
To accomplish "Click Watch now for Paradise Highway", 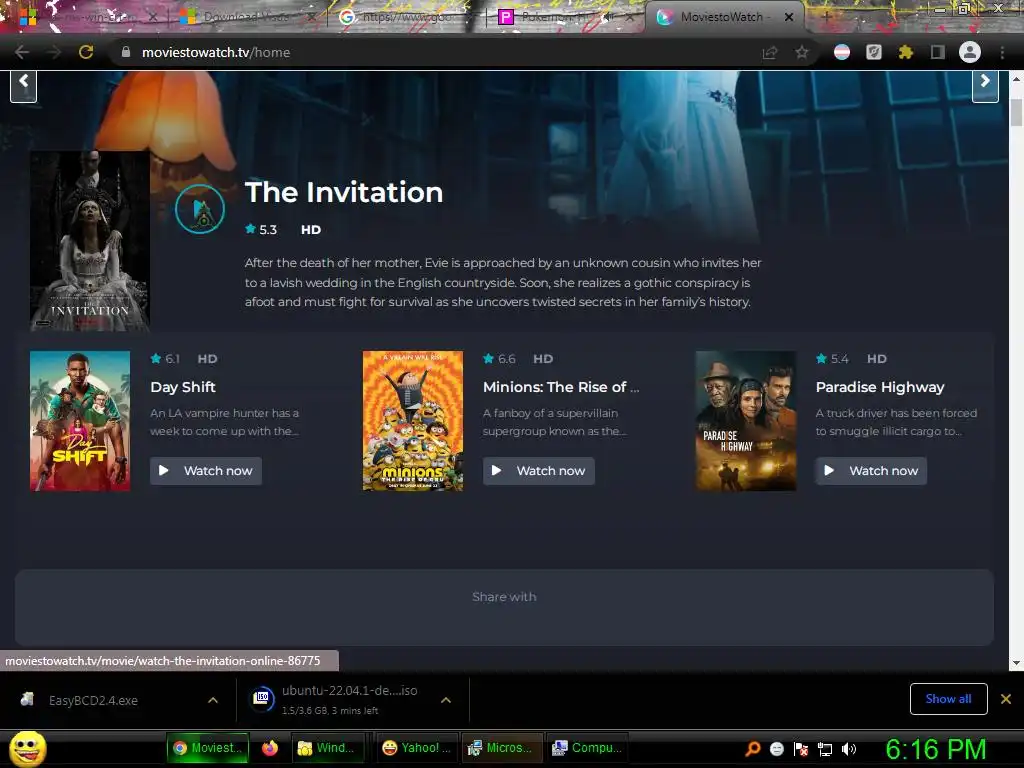I will (871, 470).
